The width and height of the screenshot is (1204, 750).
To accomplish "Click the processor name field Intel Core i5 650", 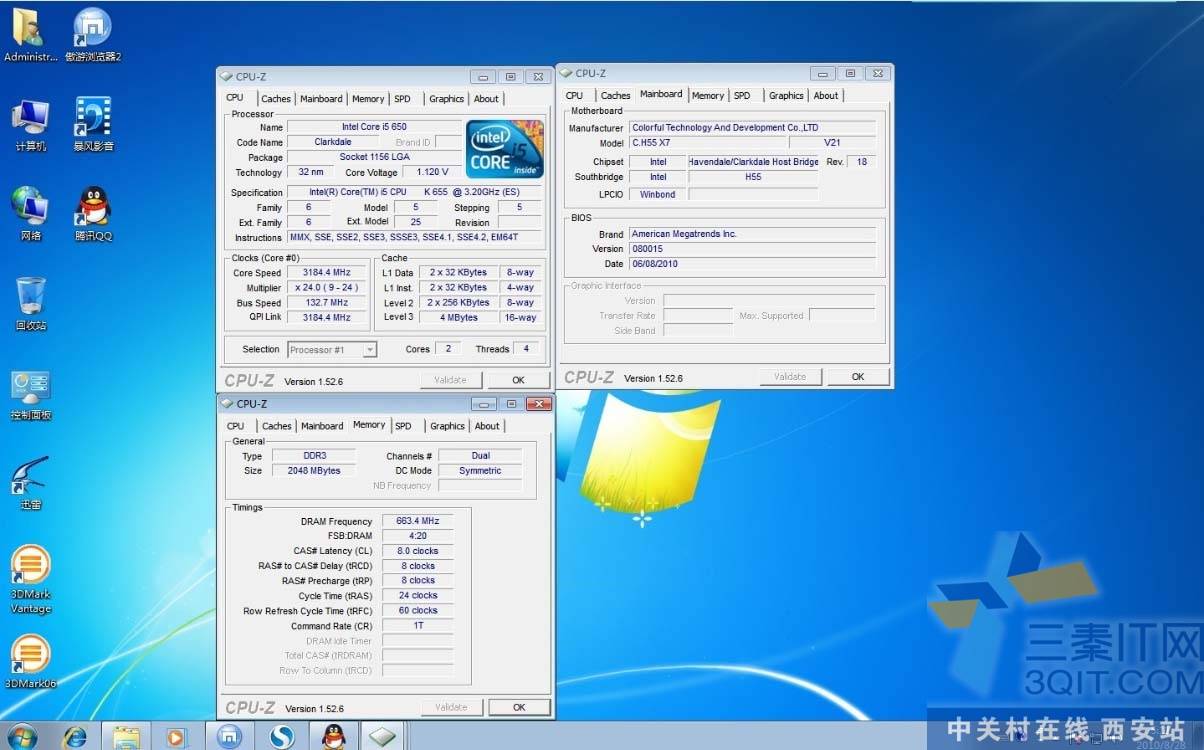I will (x=374, y=127).
